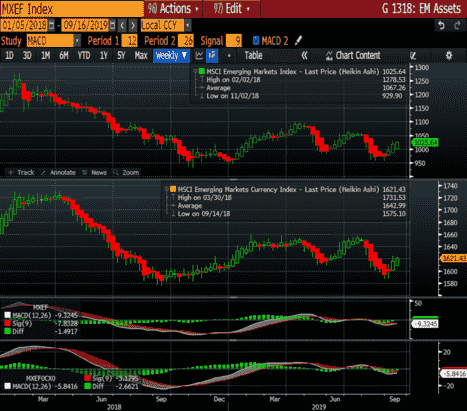The image size is (467, 411).
Task: Switch to Table view
Action: click(253, 55)
